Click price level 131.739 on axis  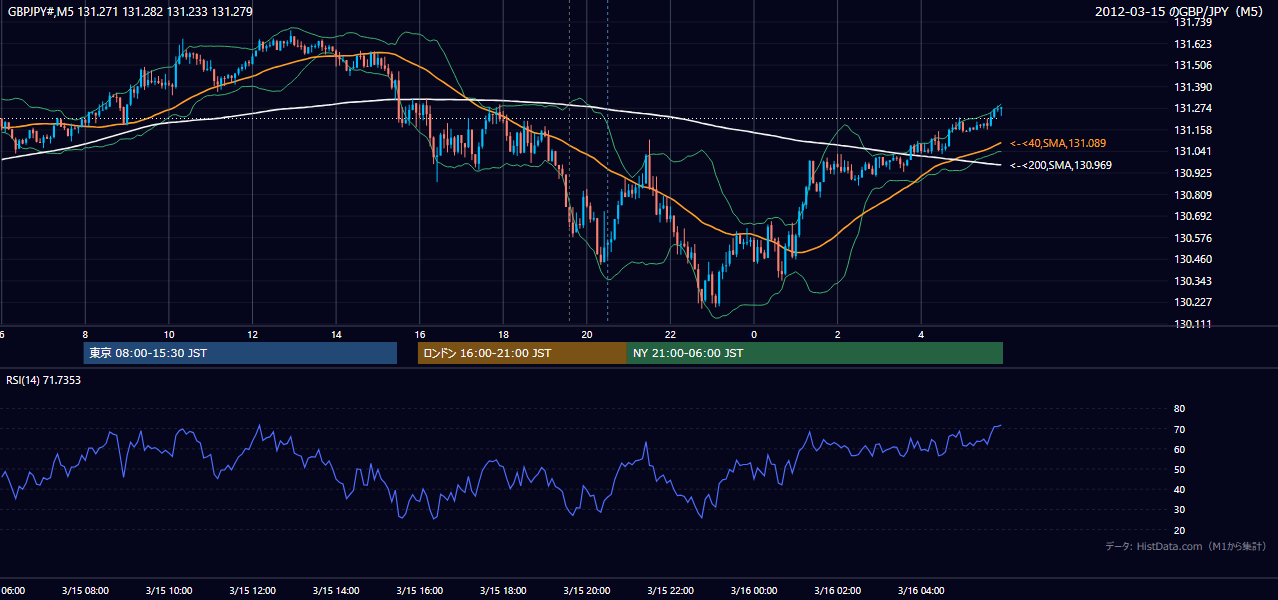pos(1193,22)
